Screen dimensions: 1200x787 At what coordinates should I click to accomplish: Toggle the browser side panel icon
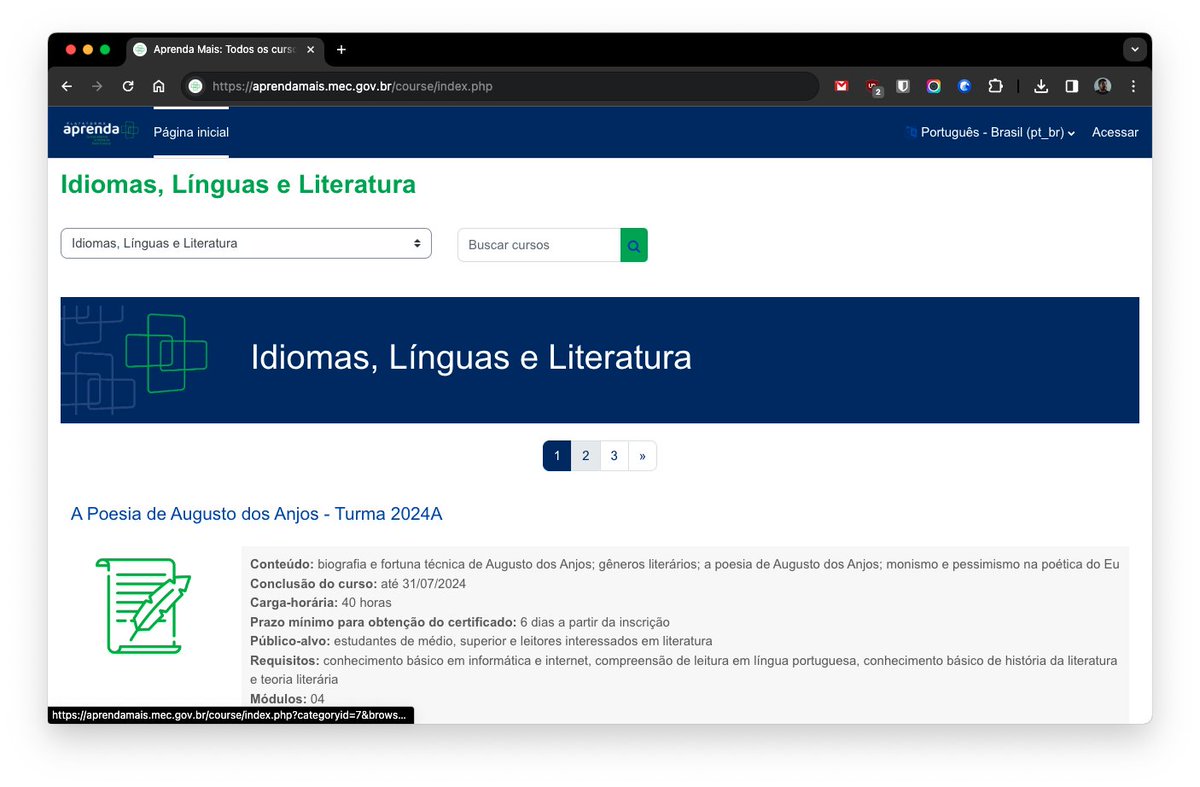click(1071, 86)
